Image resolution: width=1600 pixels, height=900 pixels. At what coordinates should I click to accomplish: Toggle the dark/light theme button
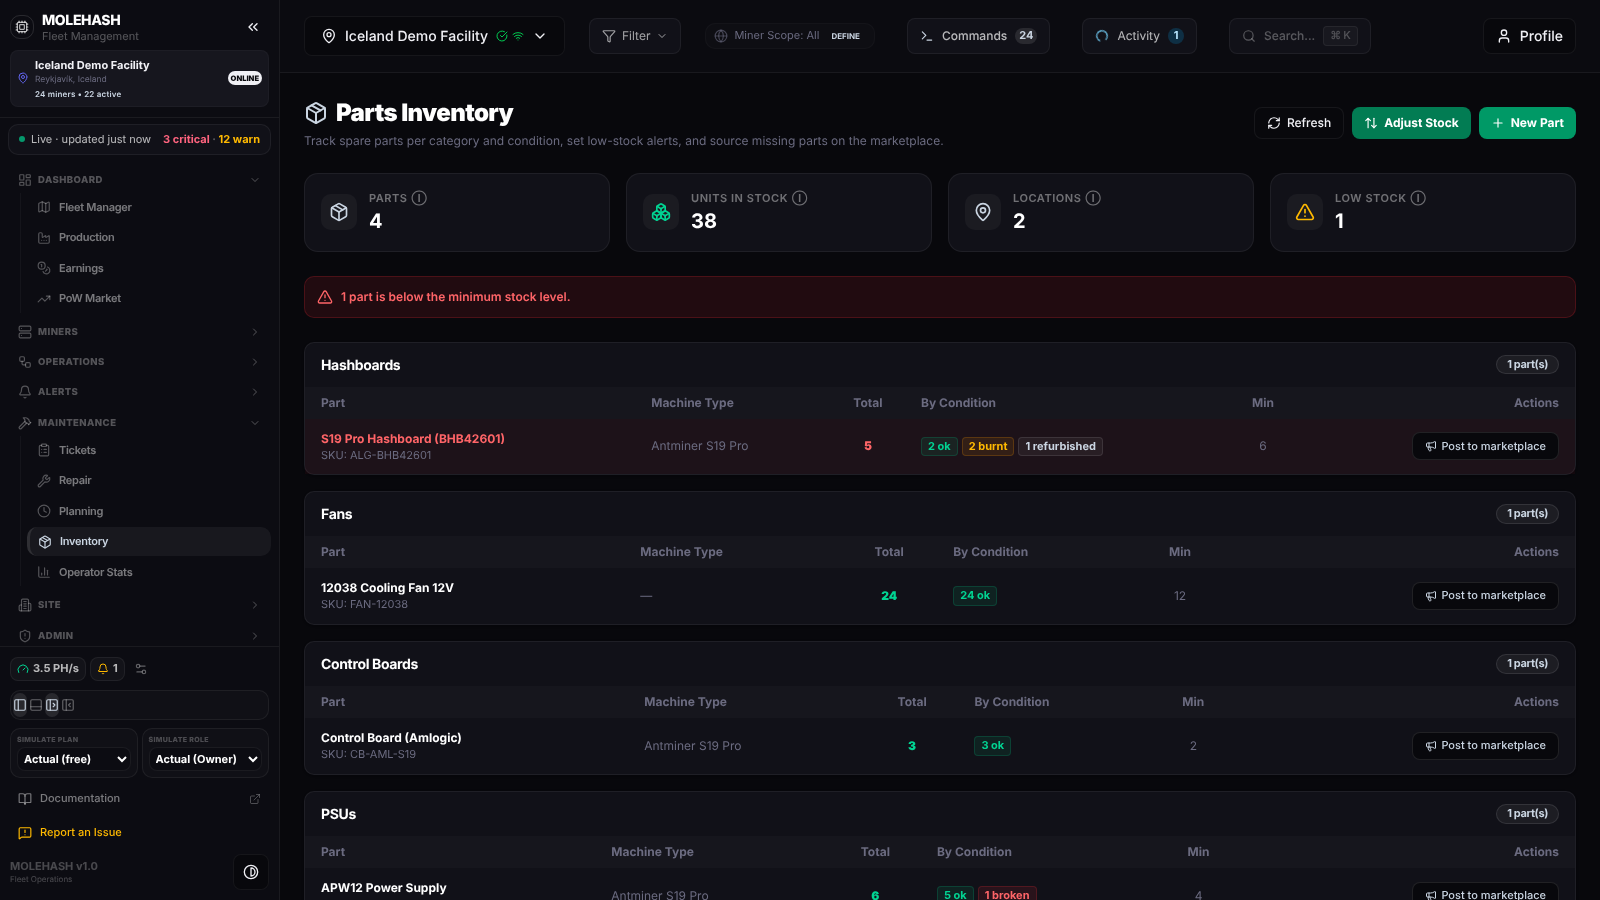pyautogui.click(x=251, y=872)
